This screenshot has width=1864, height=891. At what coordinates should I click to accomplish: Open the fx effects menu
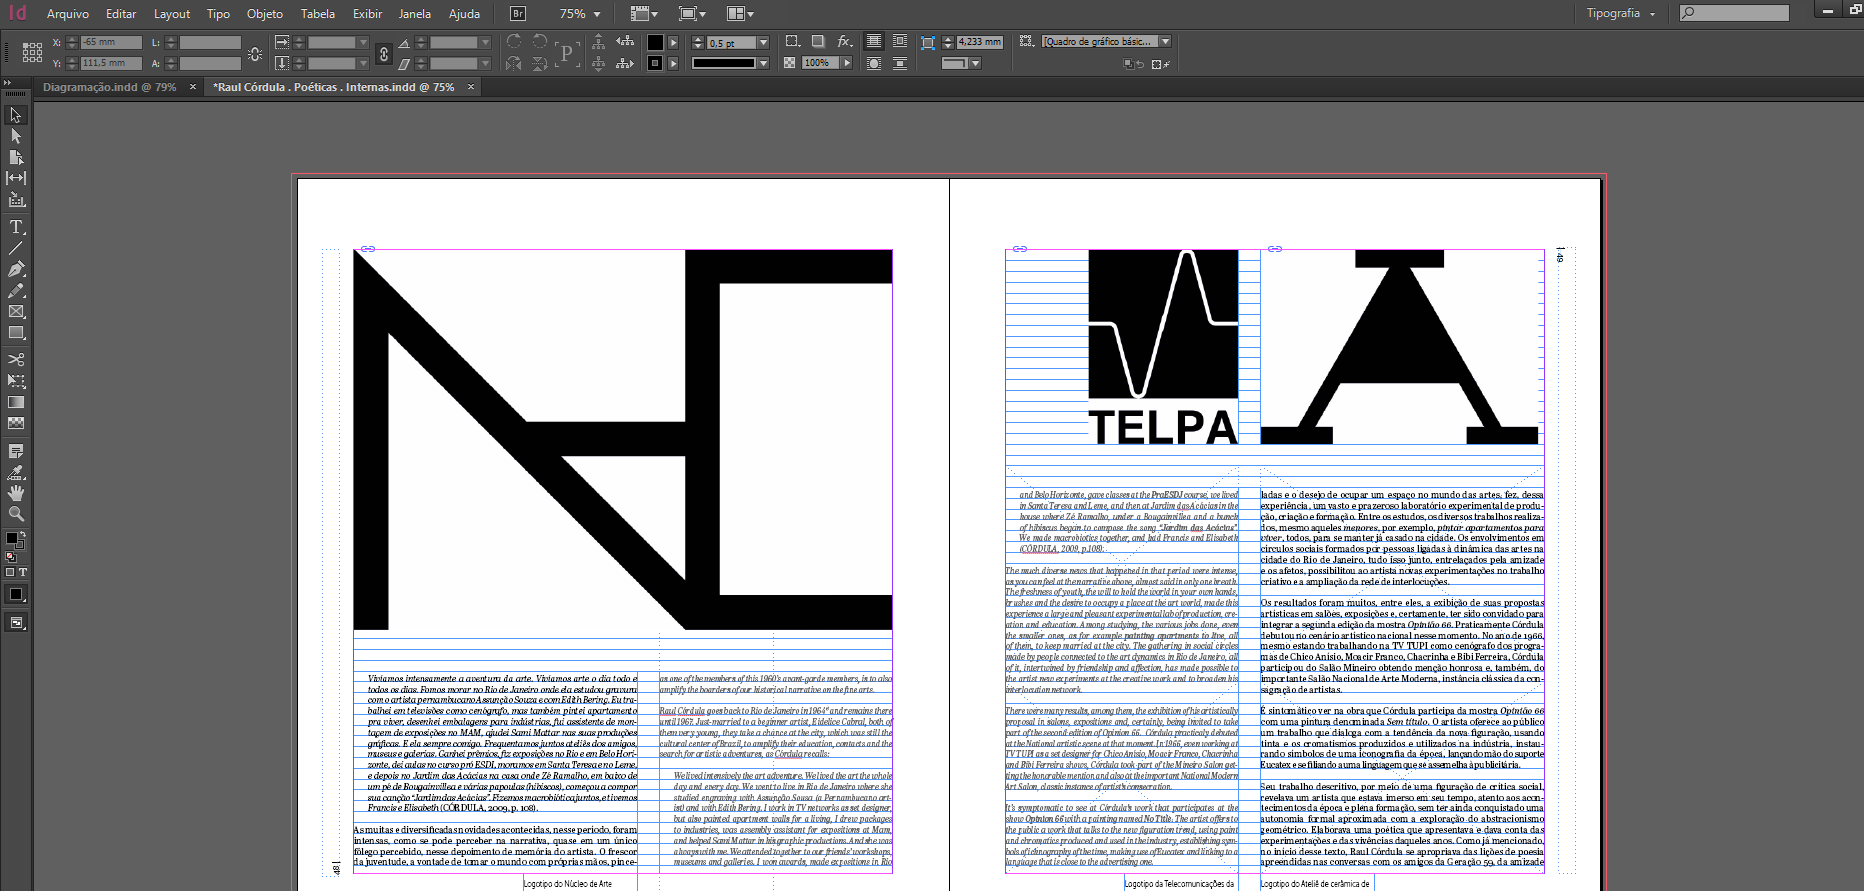tap(845, 42)
